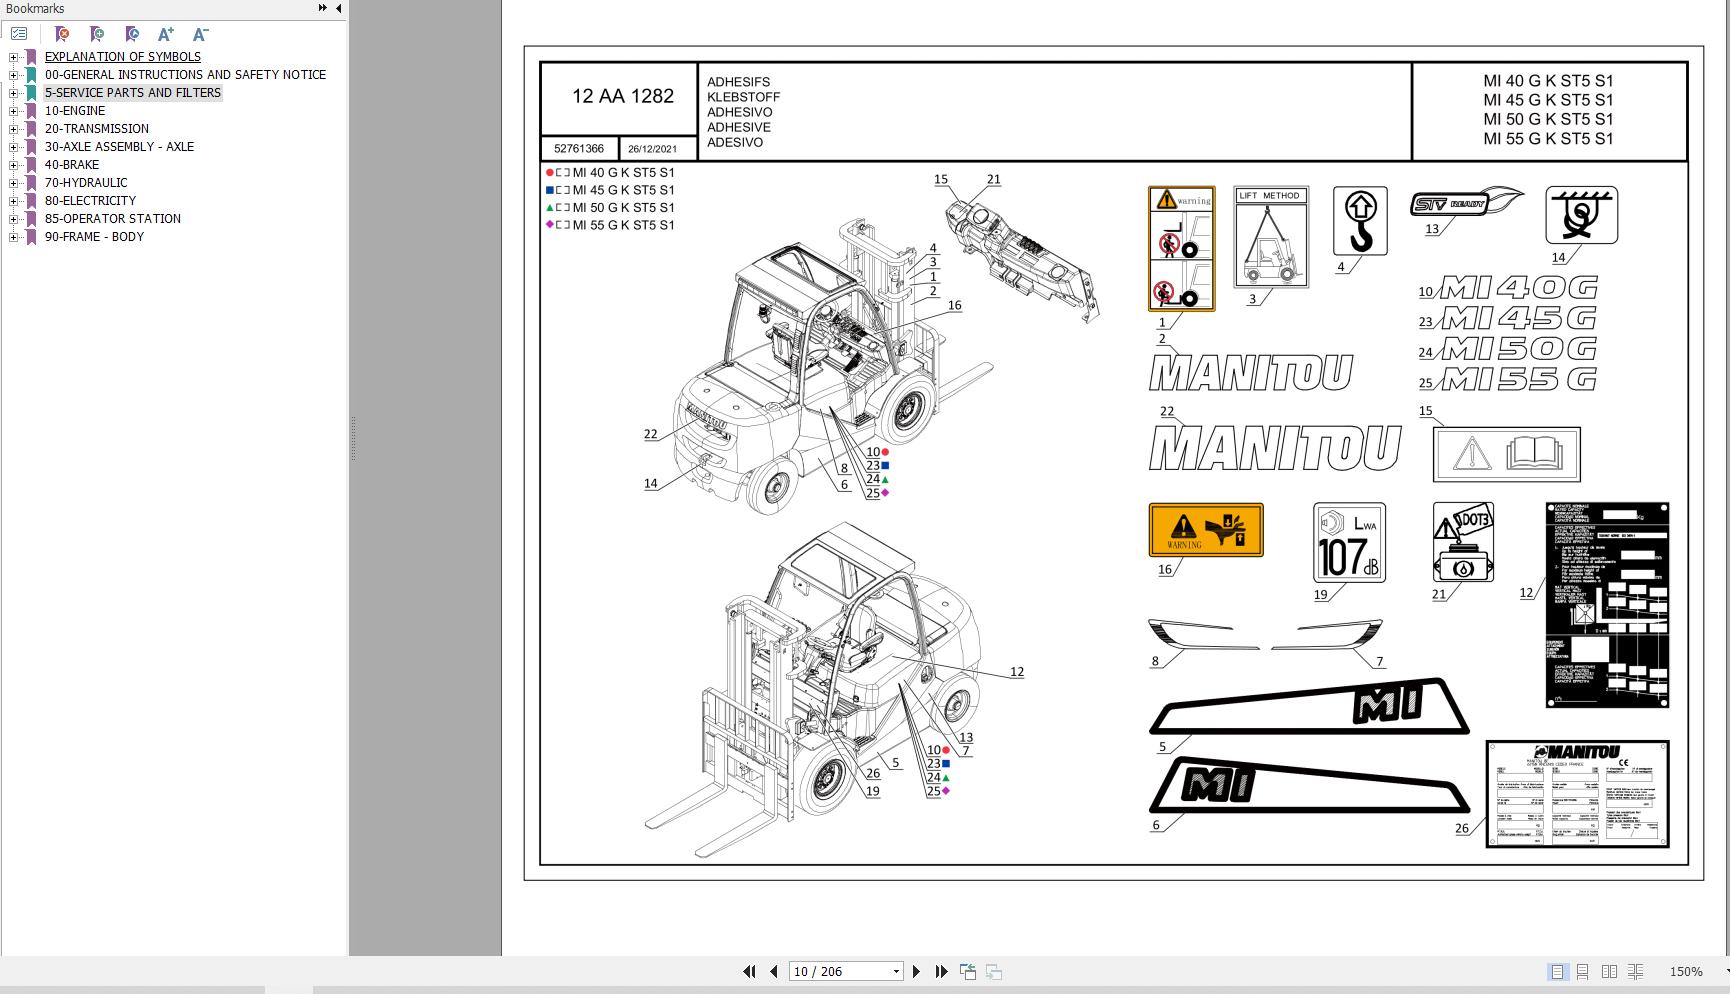Go to the first page

click(x=749, y=971)
